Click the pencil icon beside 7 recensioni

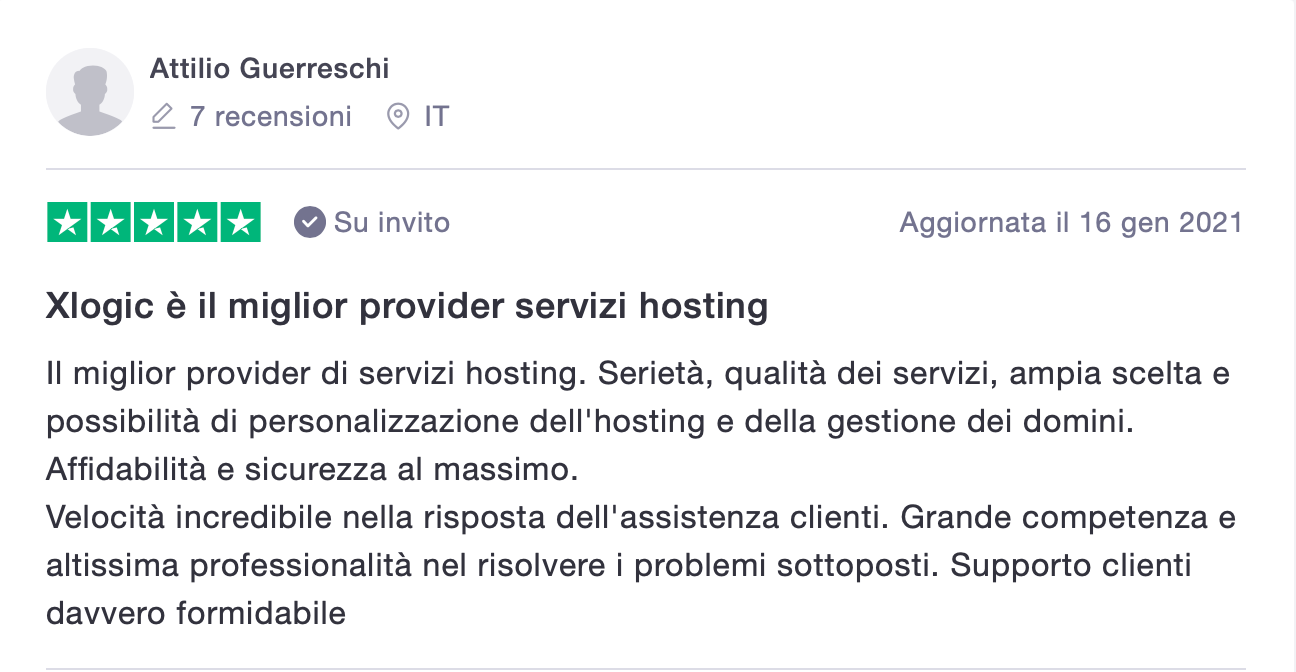point(163,117)
